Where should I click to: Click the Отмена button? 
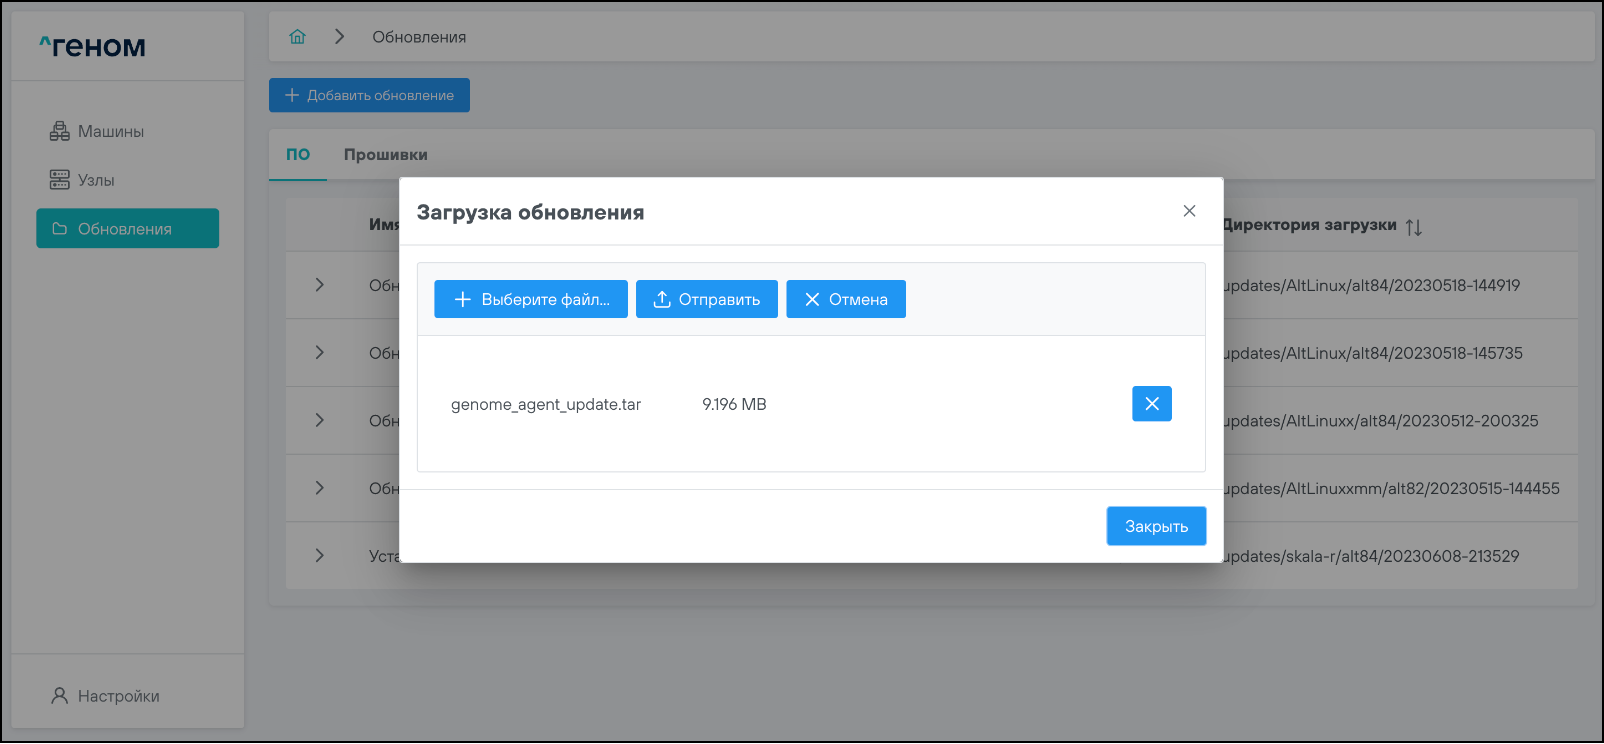pos(845,299)
